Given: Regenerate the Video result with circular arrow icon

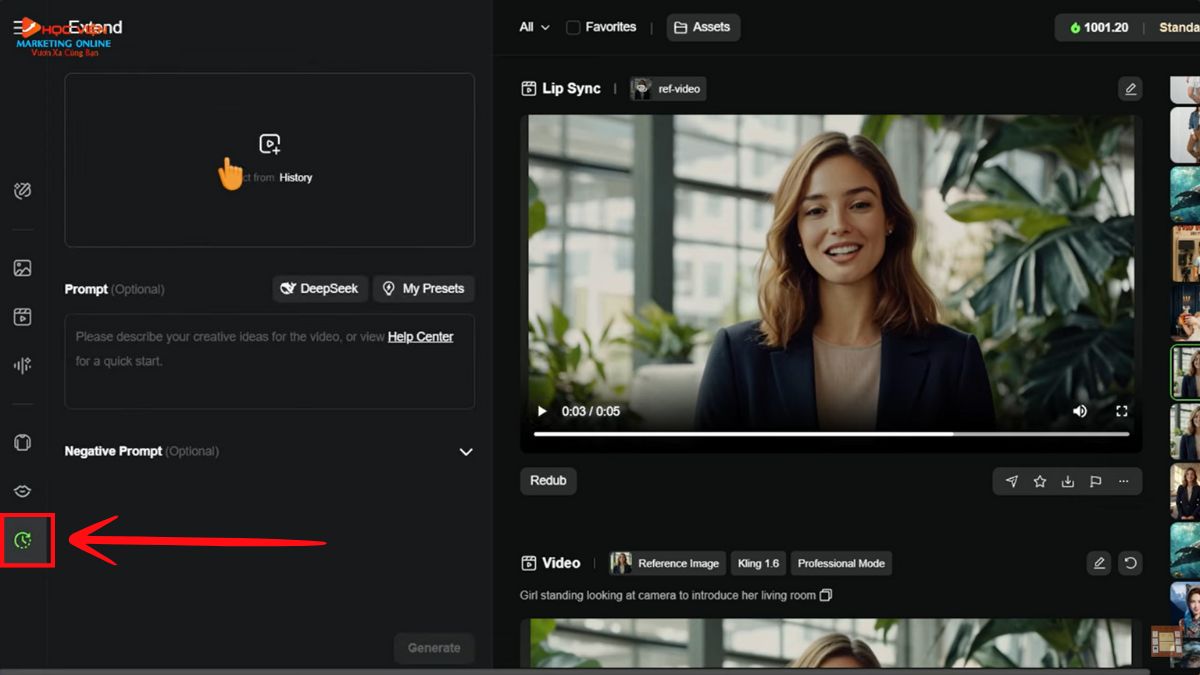Looking at the screenshot, I should (1130, 563).
